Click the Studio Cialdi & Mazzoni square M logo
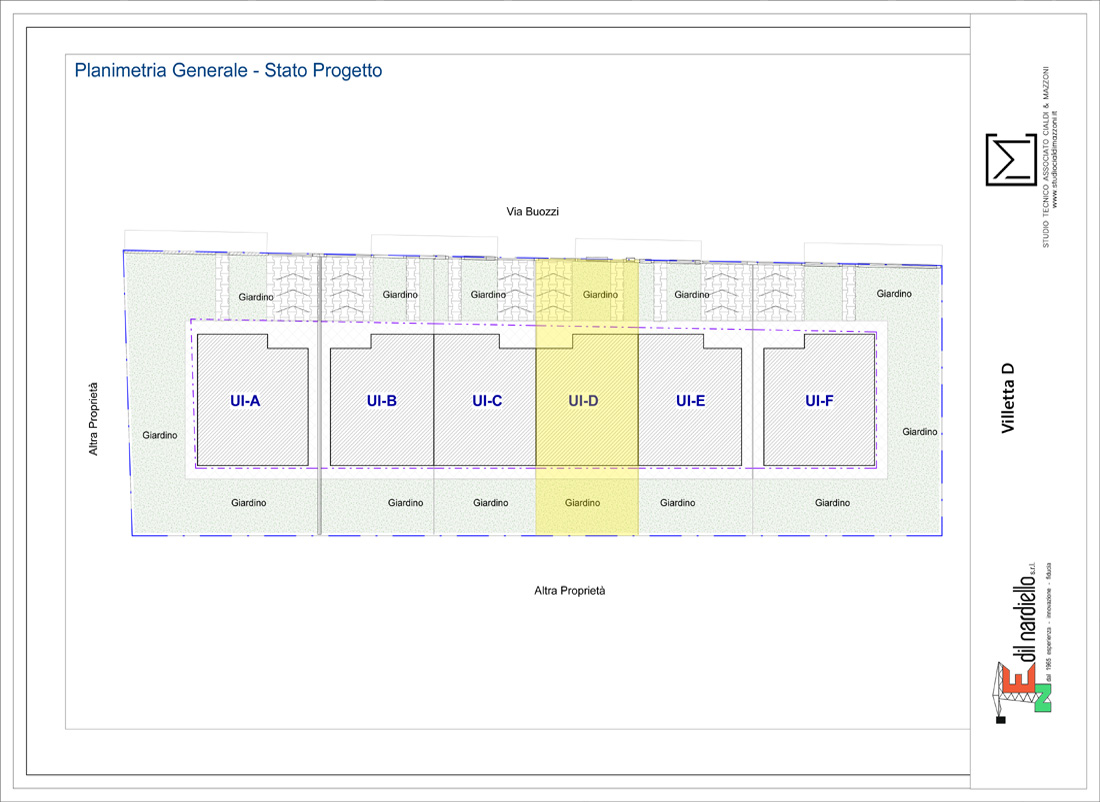Image resolution: width=1100 pixels, height=802 pixels. pos(1011,159)
